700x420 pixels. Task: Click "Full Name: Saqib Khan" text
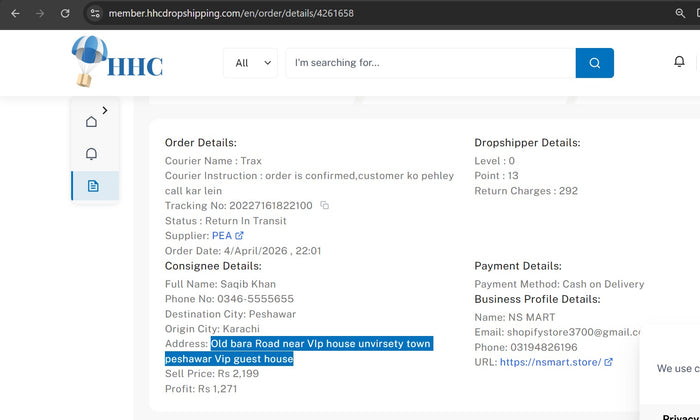pos(220,284)
